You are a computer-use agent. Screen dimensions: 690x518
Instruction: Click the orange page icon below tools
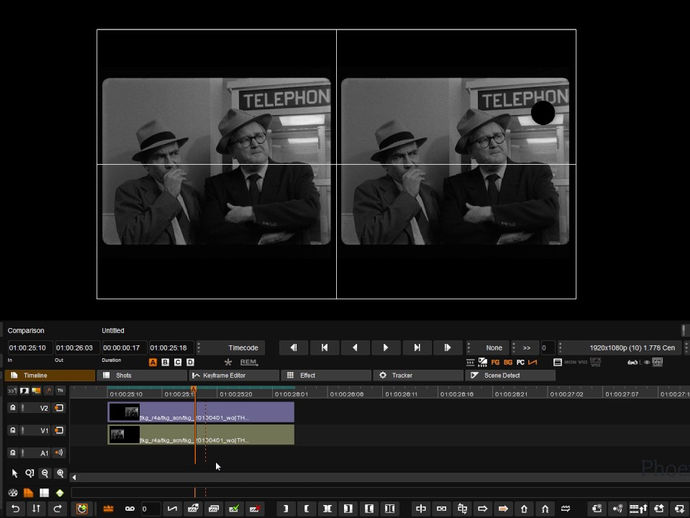(x=29, y=493)
